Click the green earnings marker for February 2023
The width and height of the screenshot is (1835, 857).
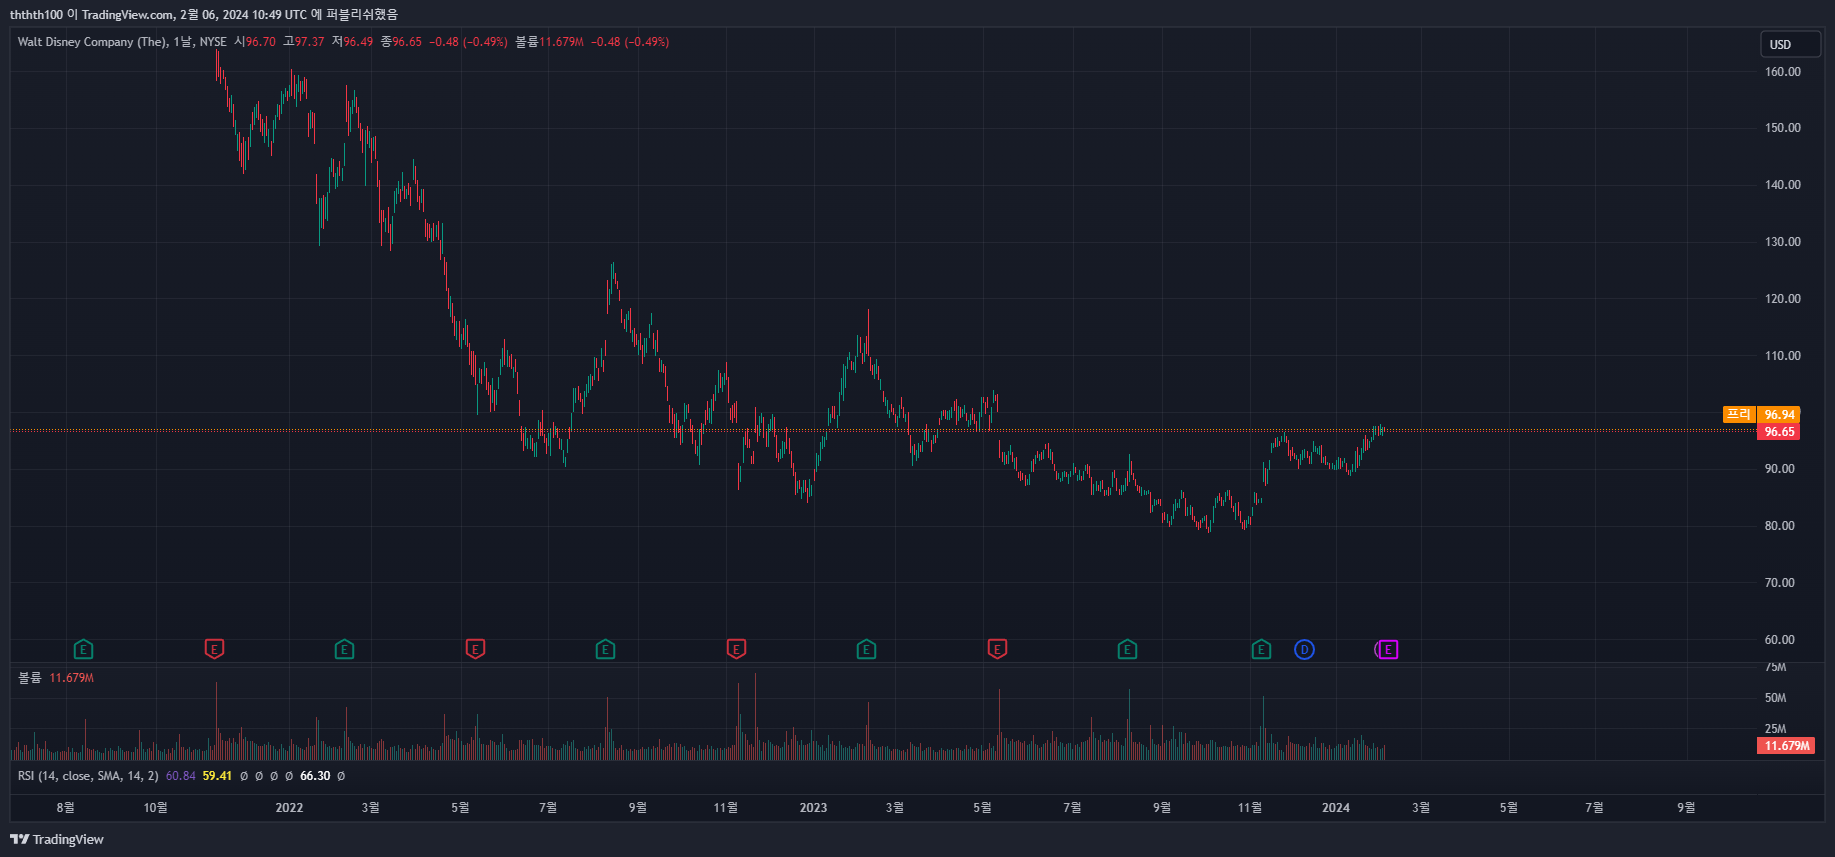pyautogui.click(x=867, y=650)
